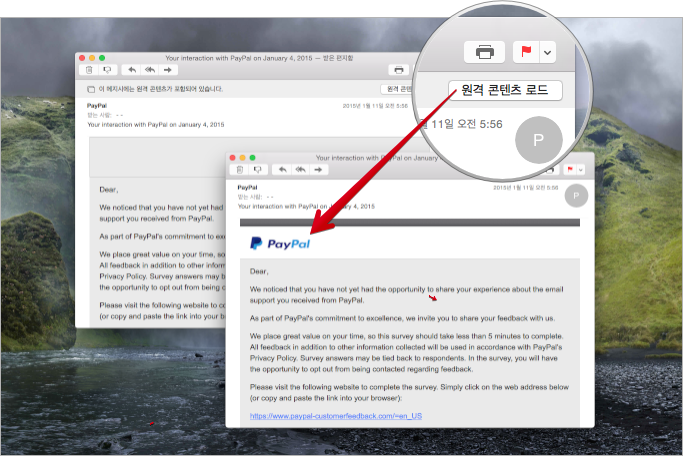Open the paypal-customerfeedback.com survey link
Image resolution: width=683 pixels, height=456 pixels.
point(336,416)
